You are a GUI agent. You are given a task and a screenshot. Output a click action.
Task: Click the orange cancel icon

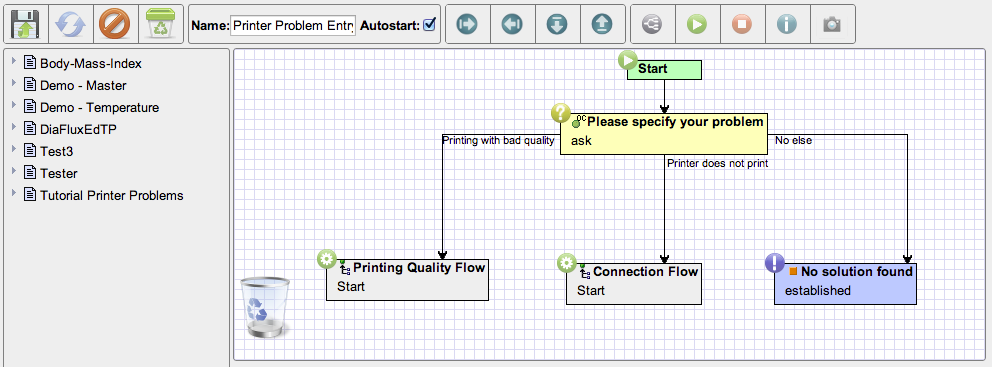pyautogui.click(x=115, y=24)
